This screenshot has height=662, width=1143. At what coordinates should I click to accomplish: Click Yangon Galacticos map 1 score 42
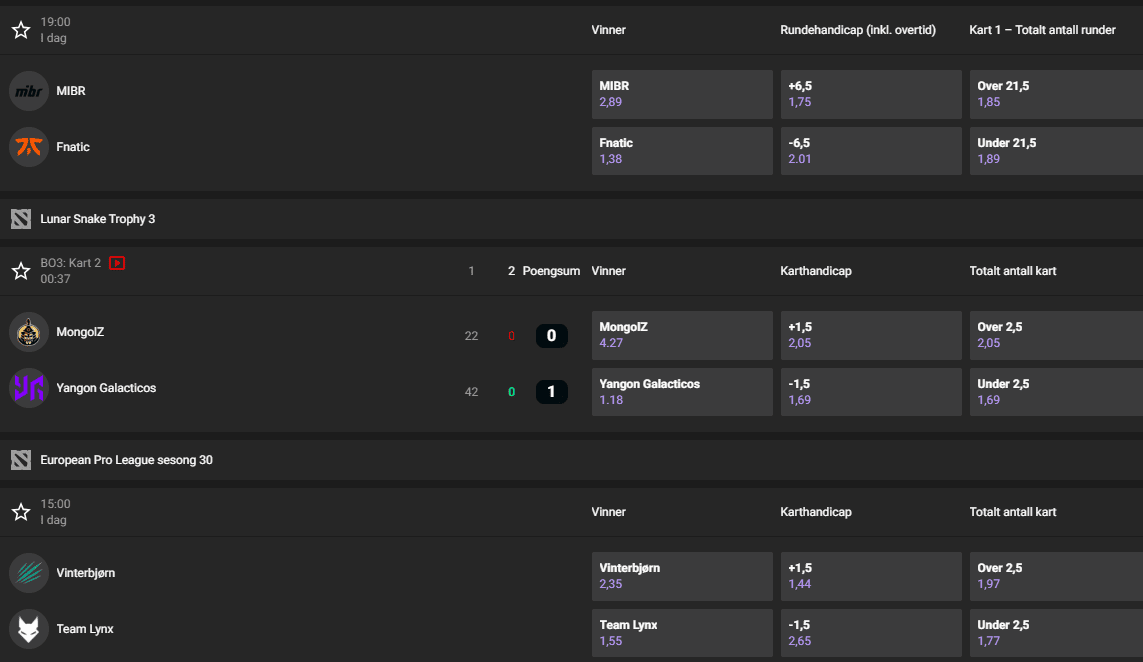click(x=472, y=392)
